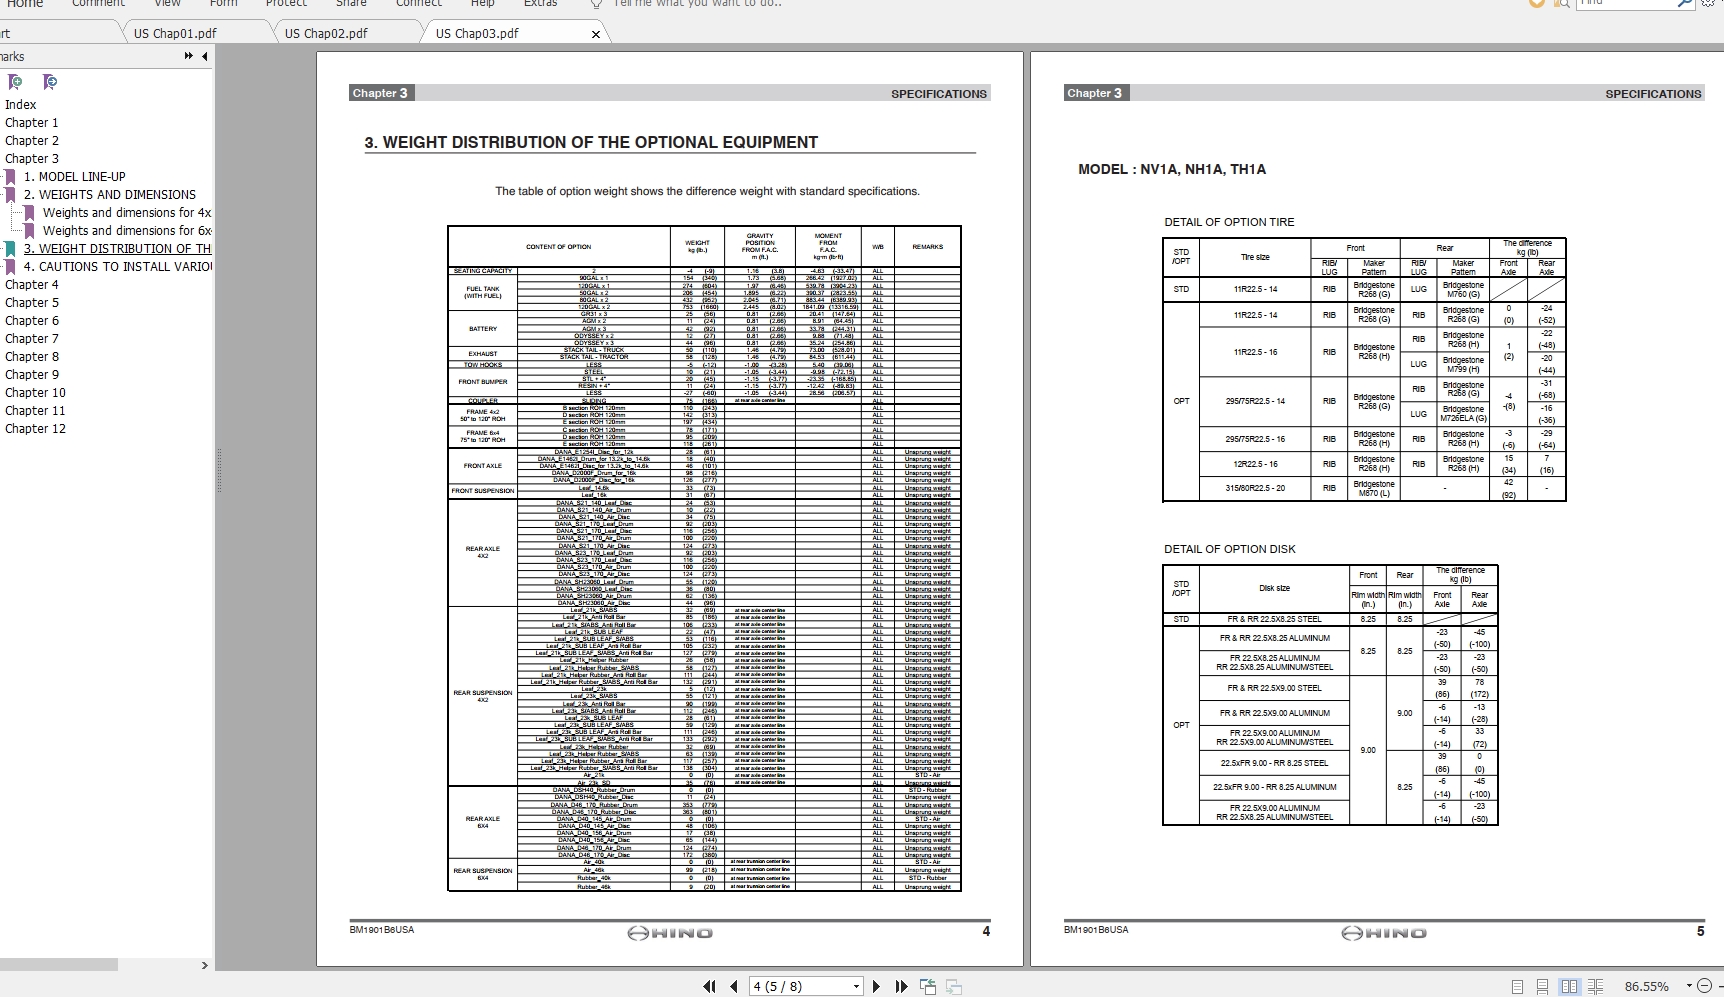Open the Chapter 4 bookmark

pyautogui.click(x=31, y=285)
